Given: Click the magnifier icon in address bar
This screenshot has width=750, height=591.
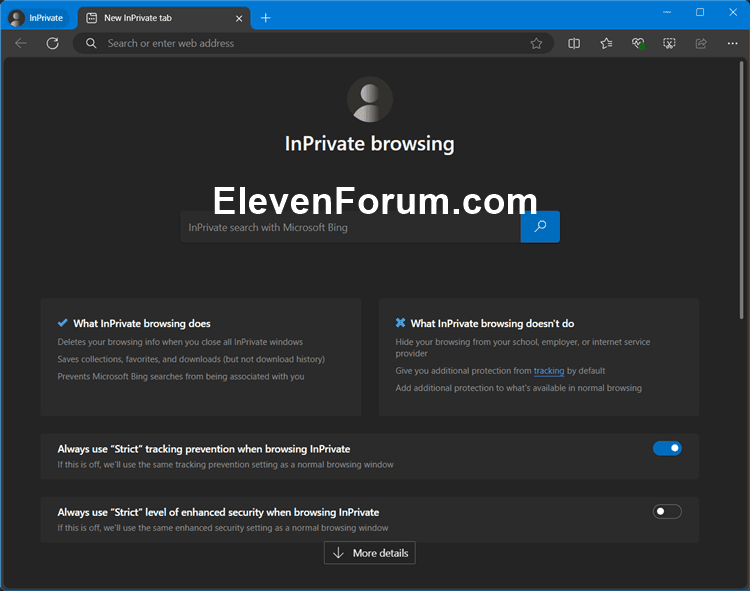Looking at the screenshot, I should coord(91,44).
